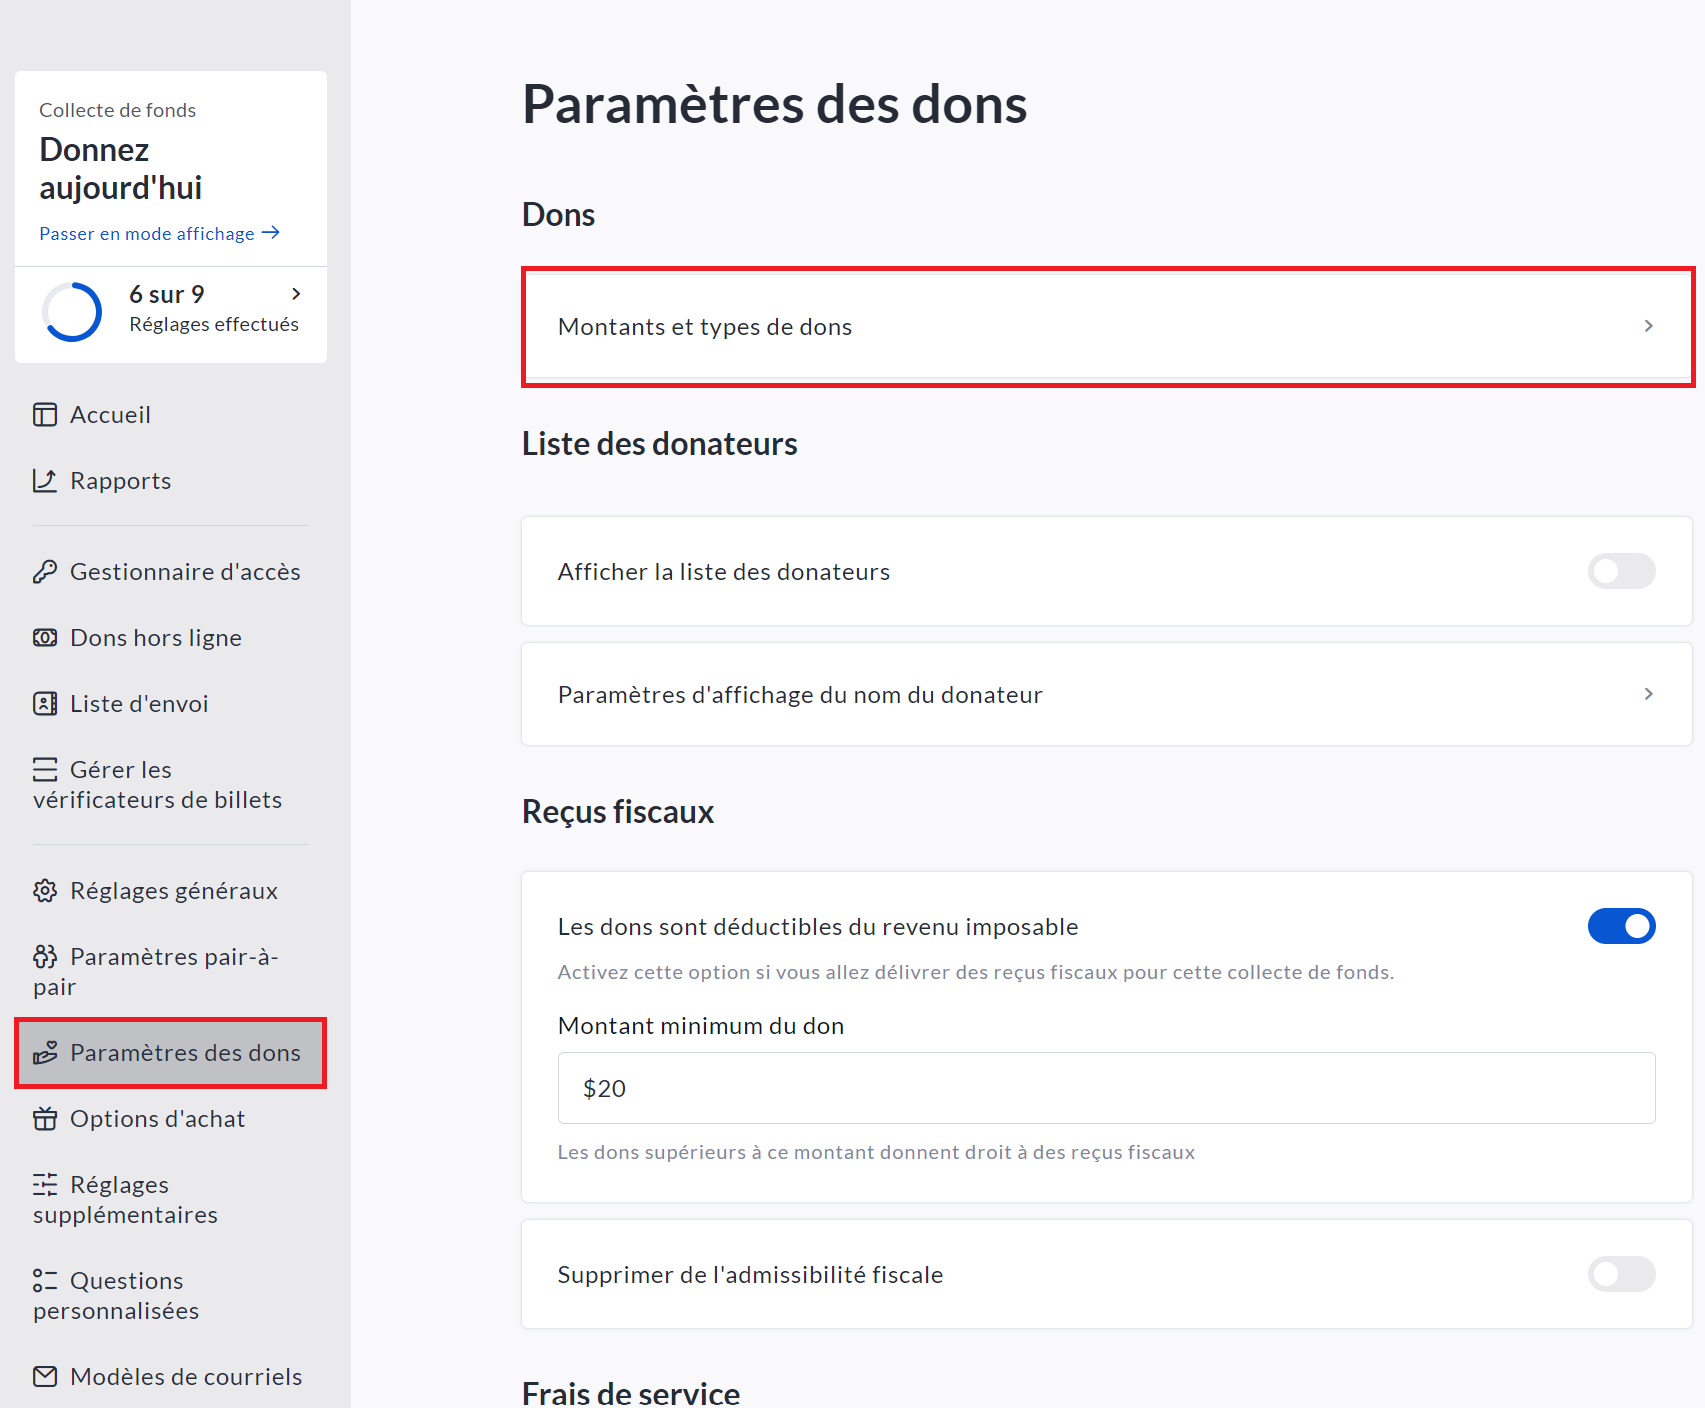Click the circular setup progress indicator

(72, 312)
